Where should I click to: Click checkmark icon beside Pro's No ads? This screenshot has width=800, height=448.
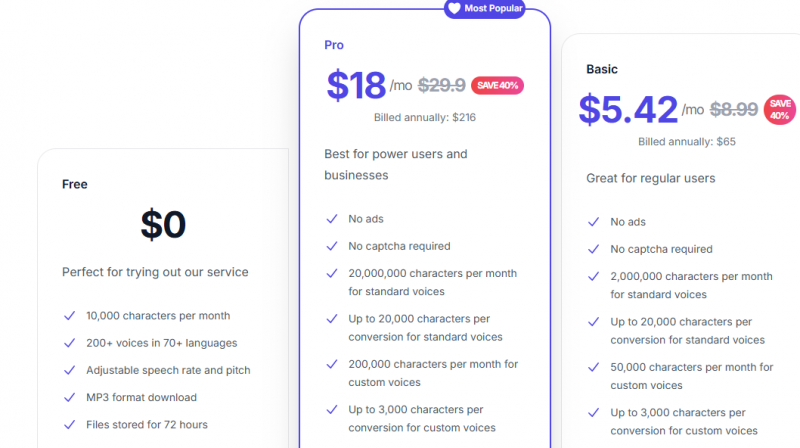tap(332, 219)
